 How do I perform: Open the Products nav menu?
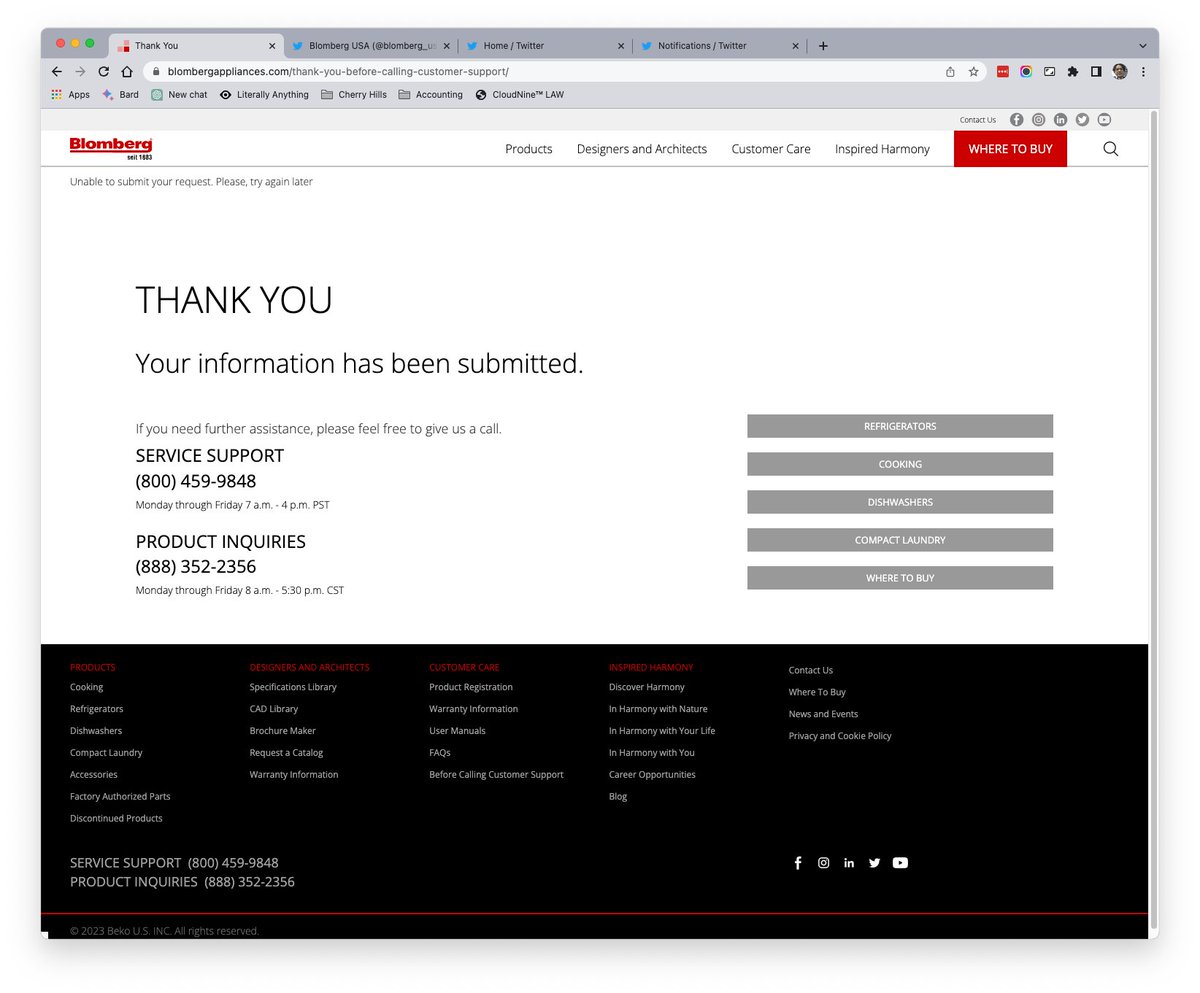click(x=529, y=149)
